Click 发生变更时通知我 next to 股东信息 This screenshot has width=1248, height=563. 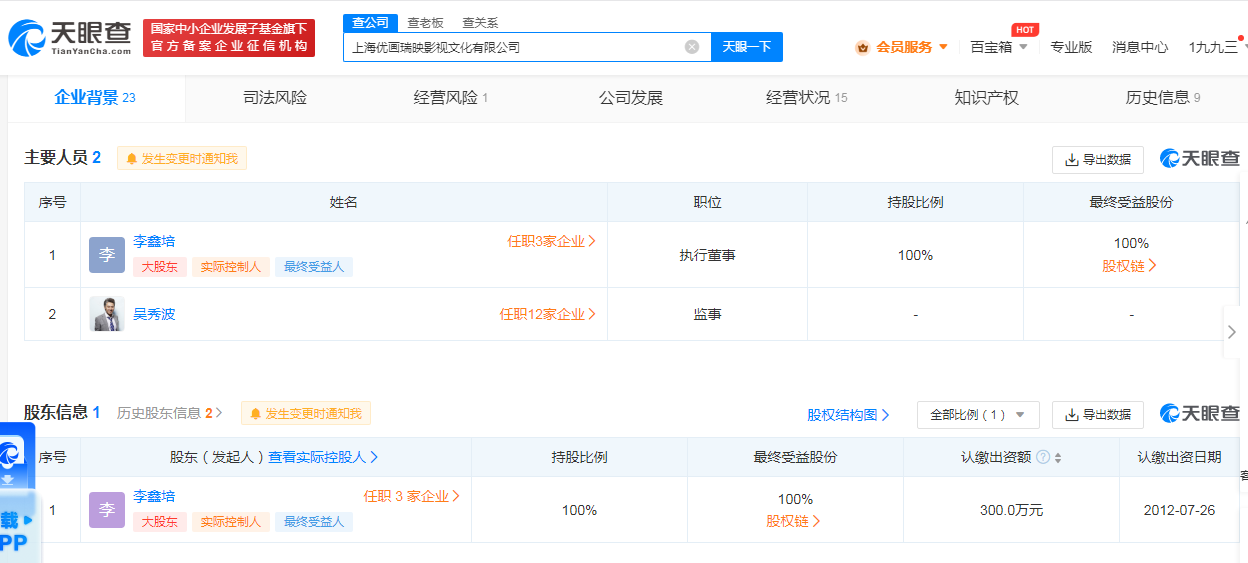click(306, 413)
